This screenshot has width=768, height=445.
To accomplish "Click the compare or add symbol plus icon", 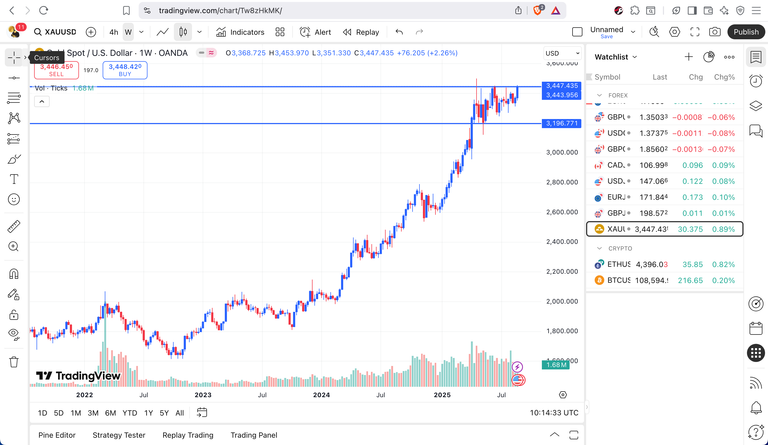I will (x=91, y=32).
